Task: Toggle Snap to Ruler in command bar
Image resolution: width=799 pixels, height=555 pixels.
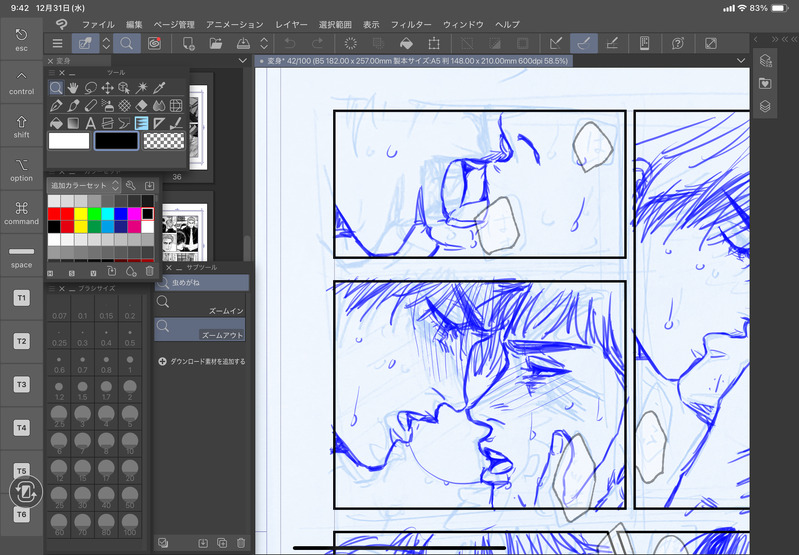Action: [x=556, y=43]
